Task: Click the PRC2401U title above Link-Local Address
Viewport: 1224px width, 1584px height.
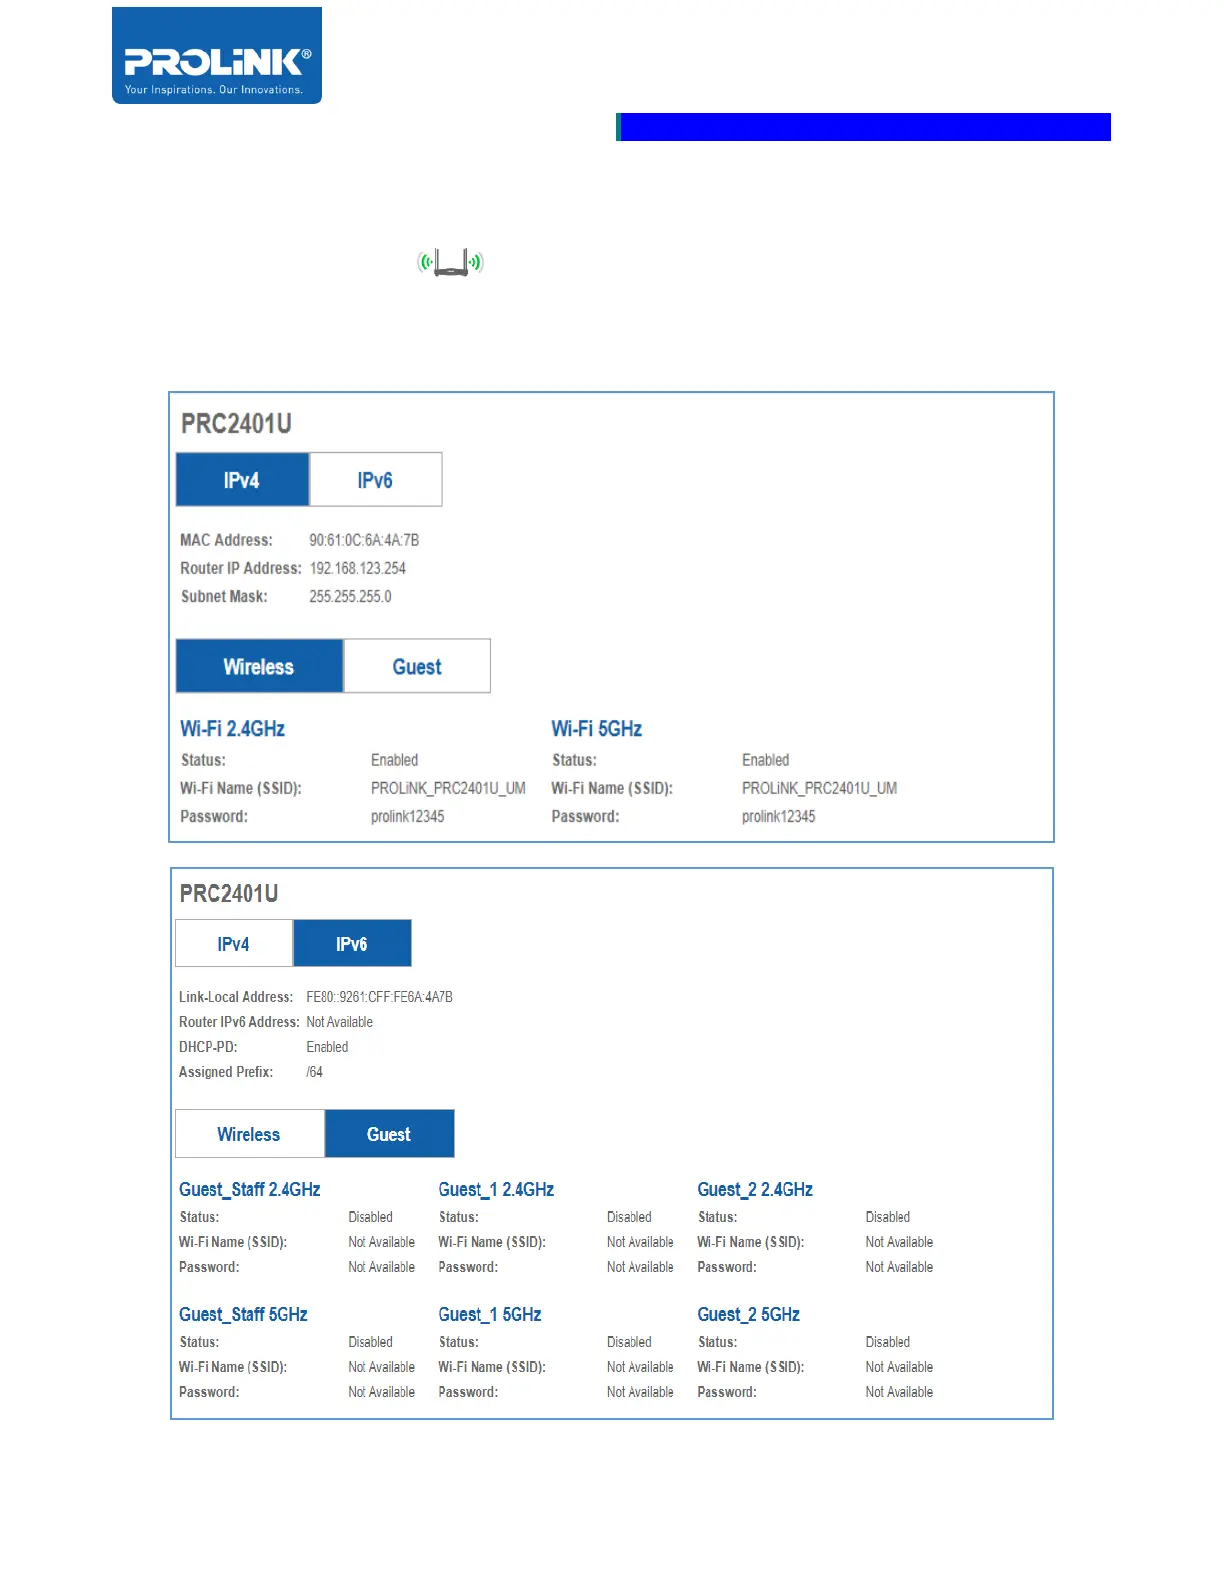Action: 229,893
